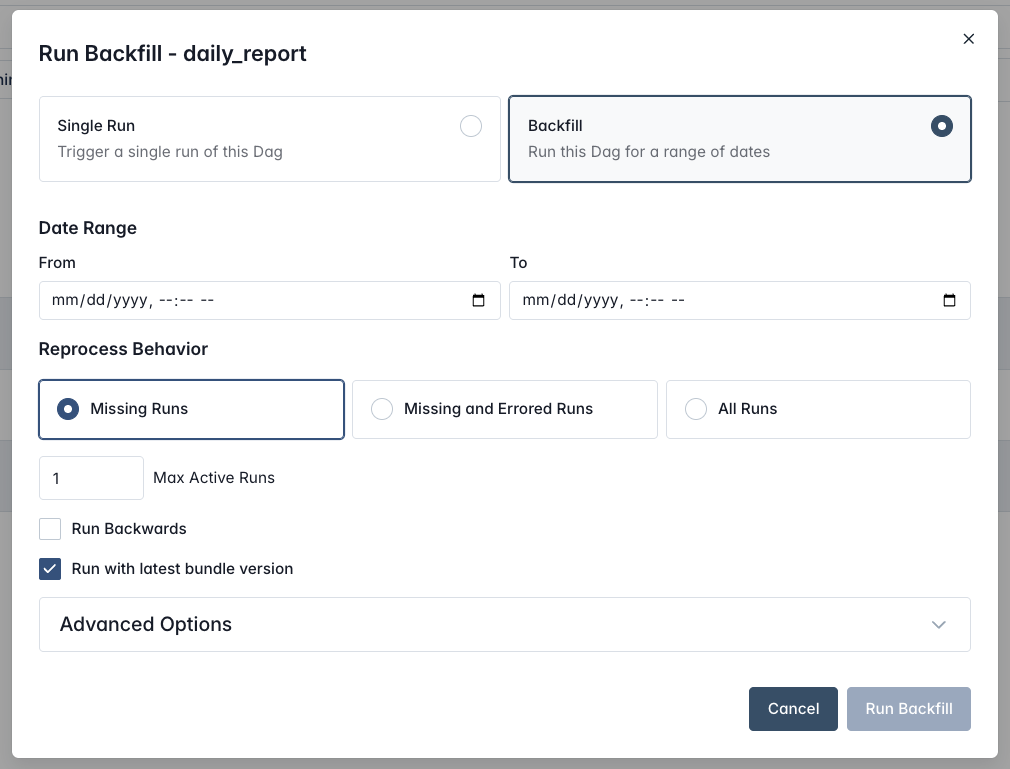
Task: Click the Run Backfill - daily_report title
Action: tap(173, 53)
